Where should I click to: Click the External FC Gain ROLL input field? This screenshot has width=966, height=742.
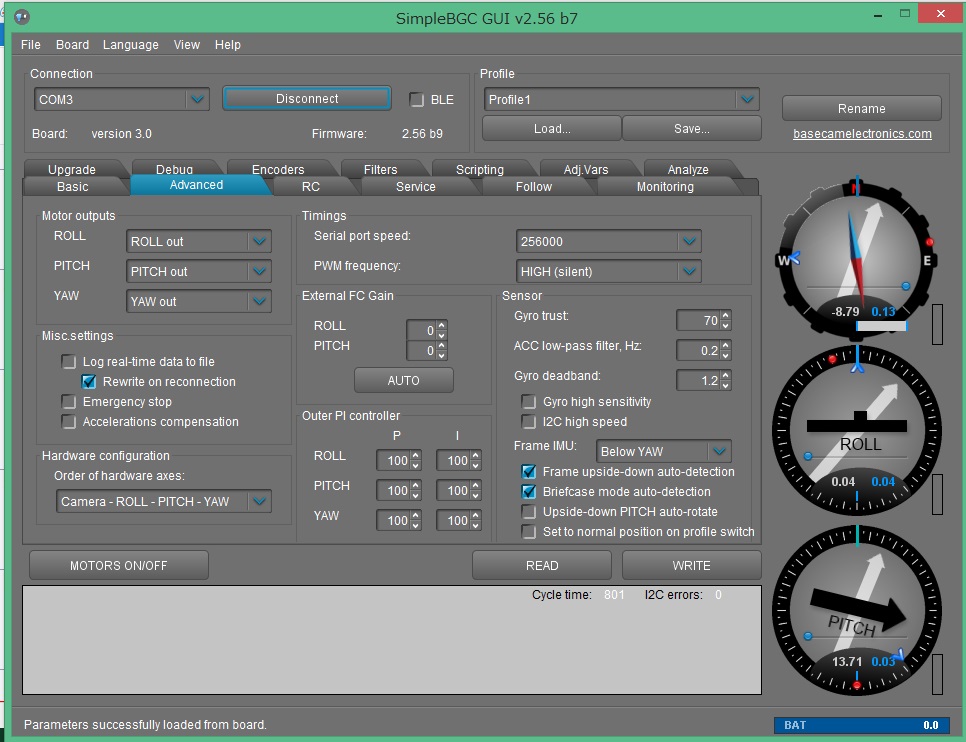coord(420,330)
